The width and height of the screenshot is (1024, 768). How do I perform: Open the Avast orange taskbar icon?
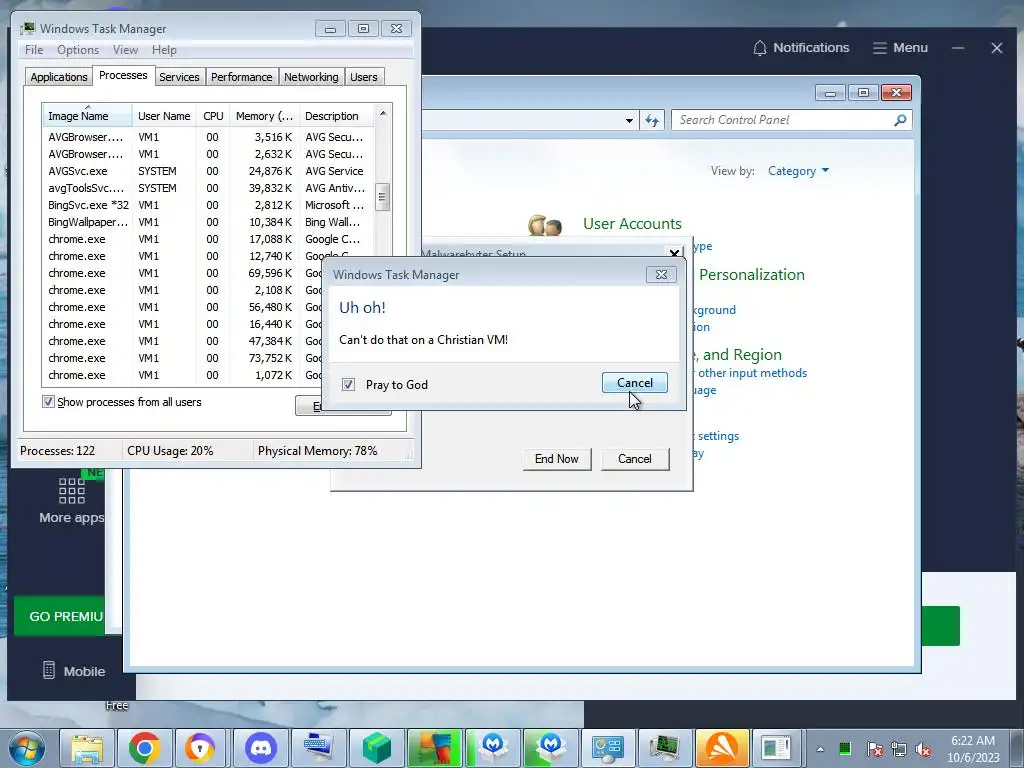(722, 748)
